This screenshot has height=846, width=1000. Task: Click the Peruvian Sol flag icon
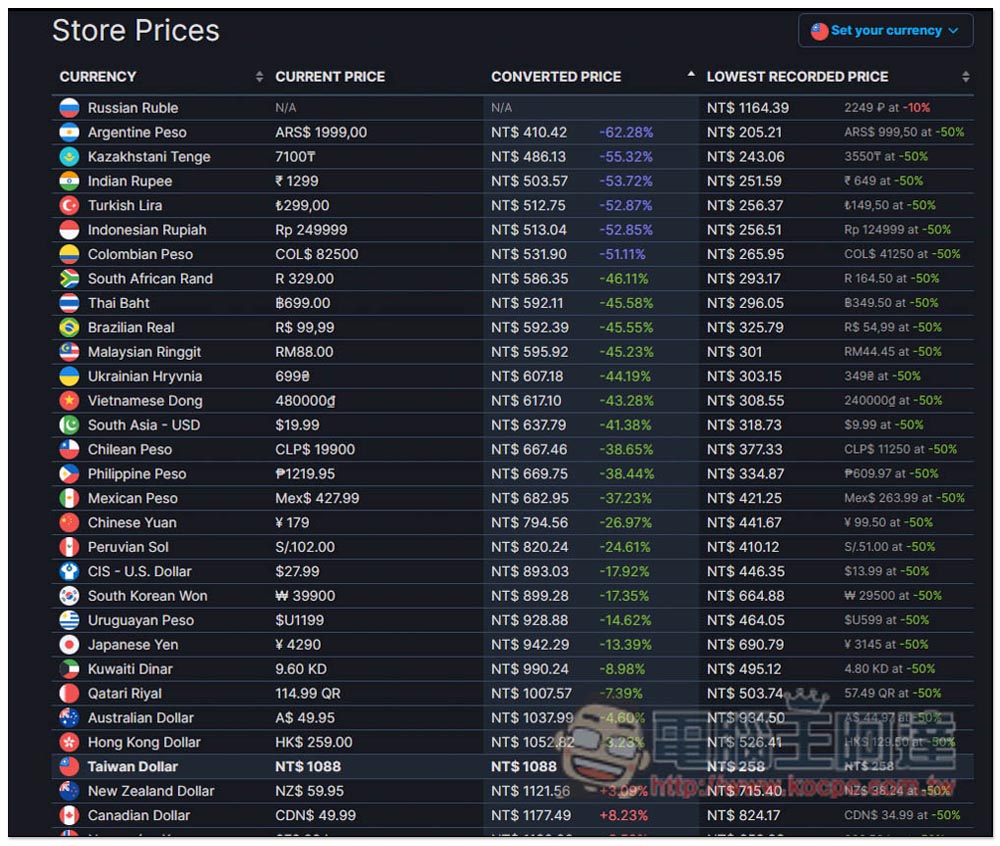[69, 546]
